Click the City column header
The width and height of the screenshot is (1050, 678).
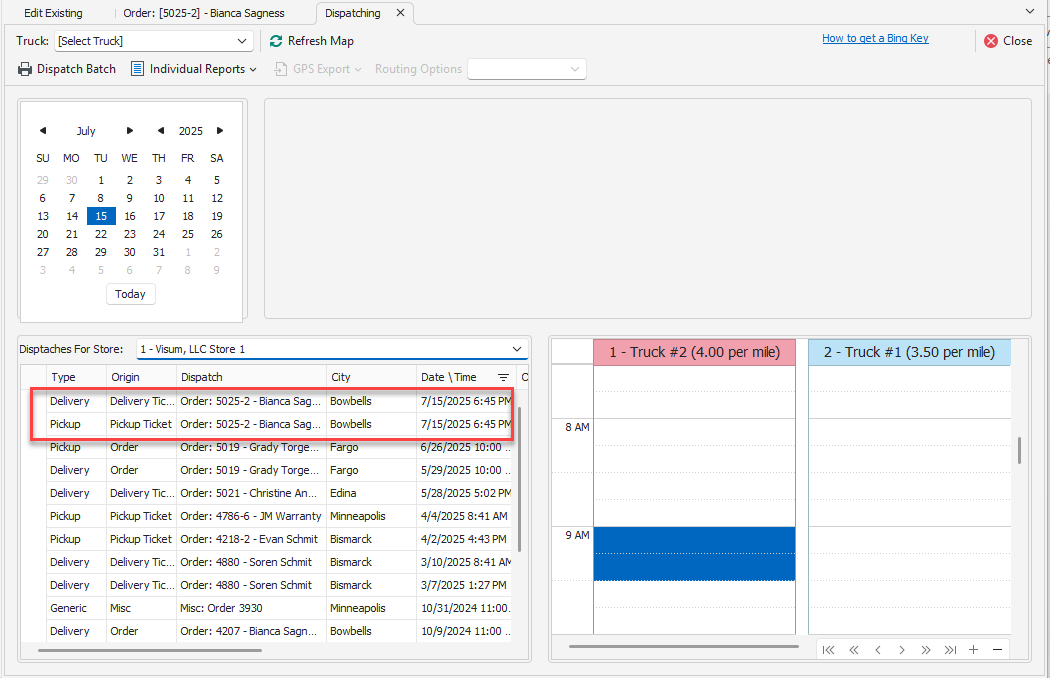point(372,377)
